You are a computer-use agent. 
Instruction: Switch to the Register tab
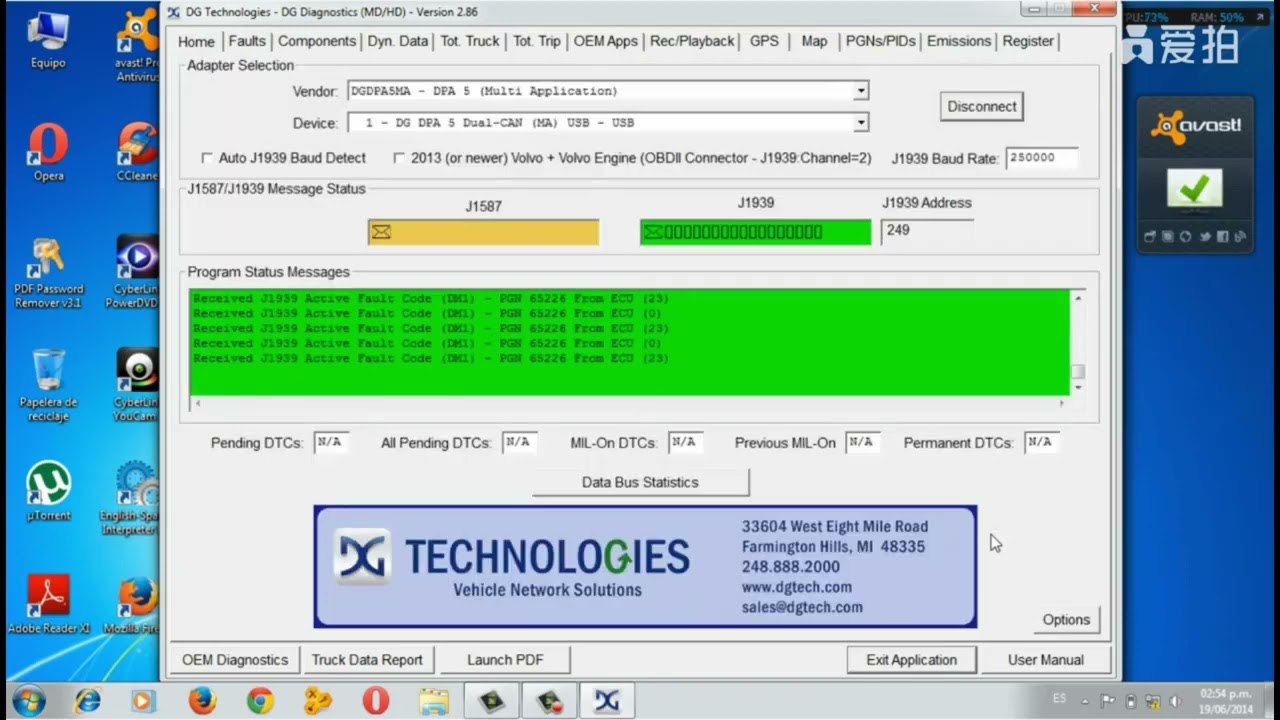[1028, 41]
